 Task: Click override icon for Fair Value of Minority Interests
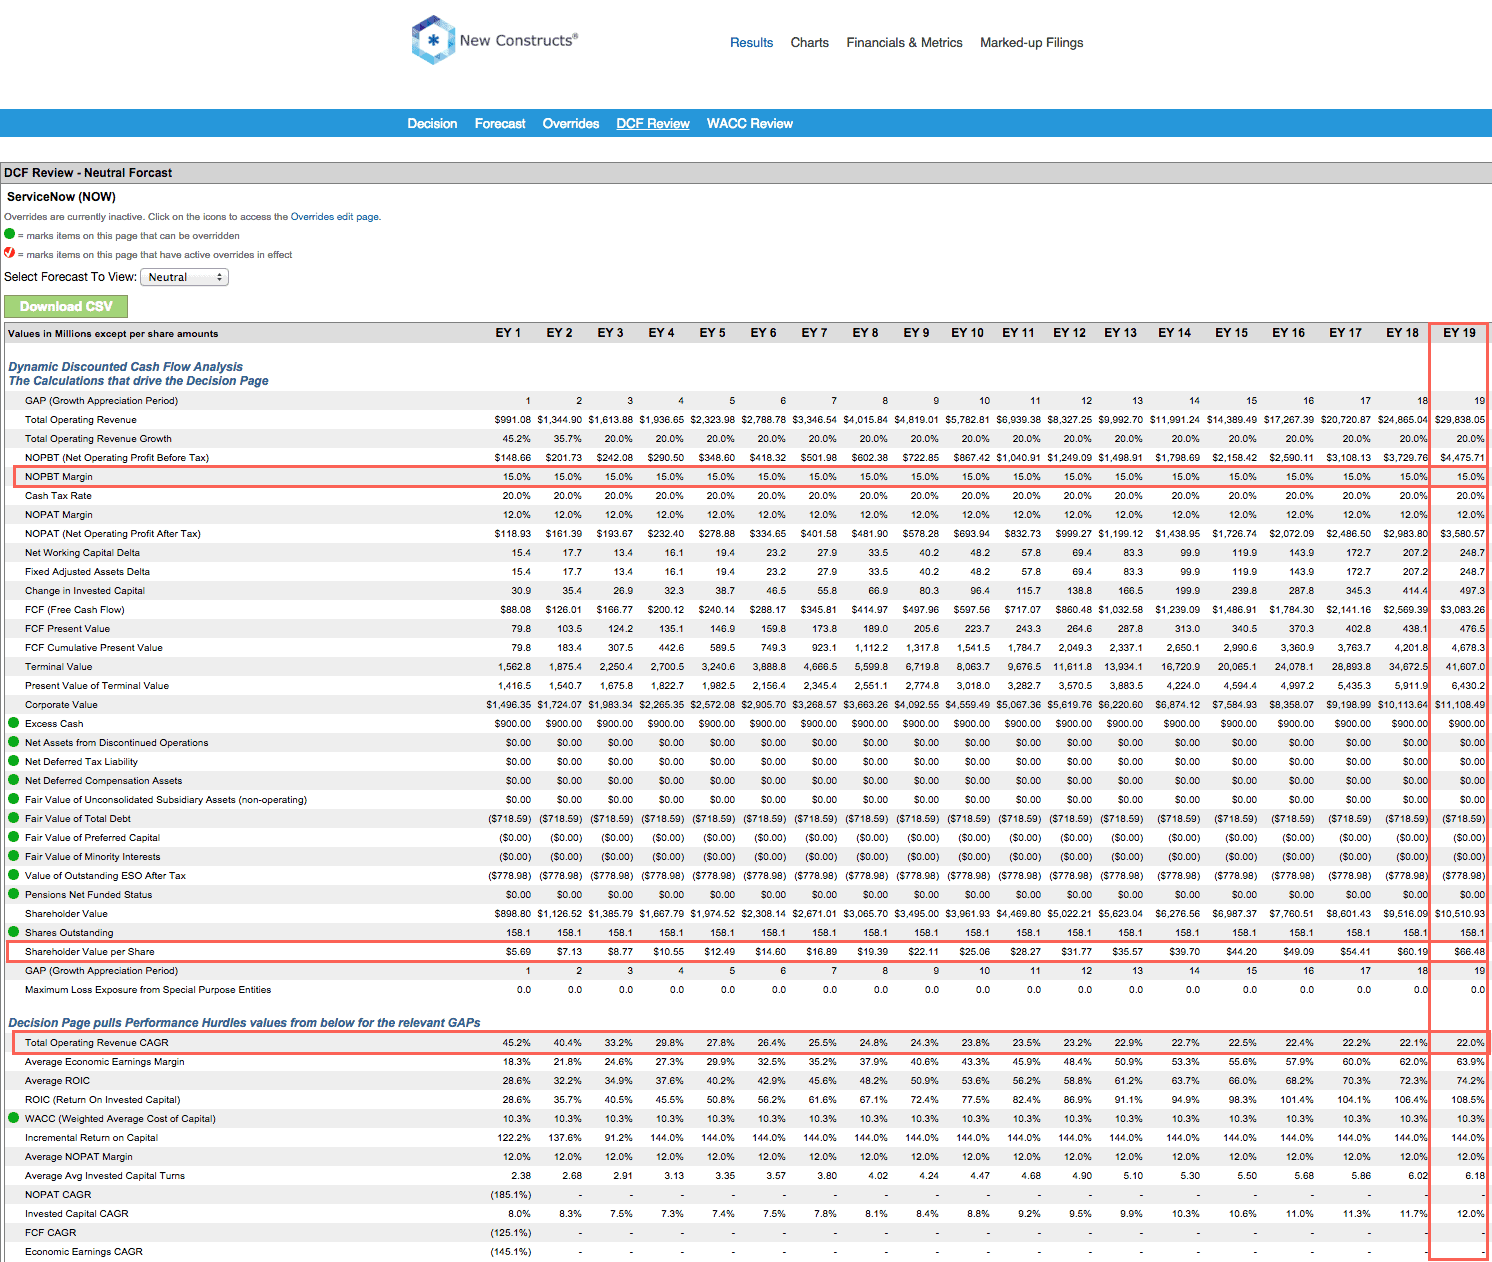click(x=12, y=856)
